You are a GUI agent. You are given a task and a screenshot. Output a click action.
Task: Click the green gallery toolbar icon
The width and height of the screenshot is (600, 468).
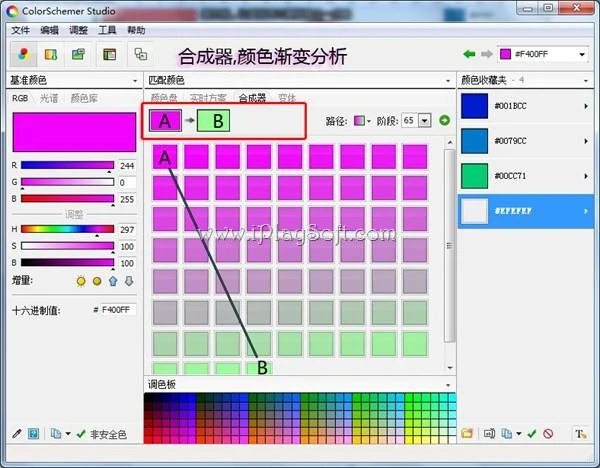pos(78,54)
